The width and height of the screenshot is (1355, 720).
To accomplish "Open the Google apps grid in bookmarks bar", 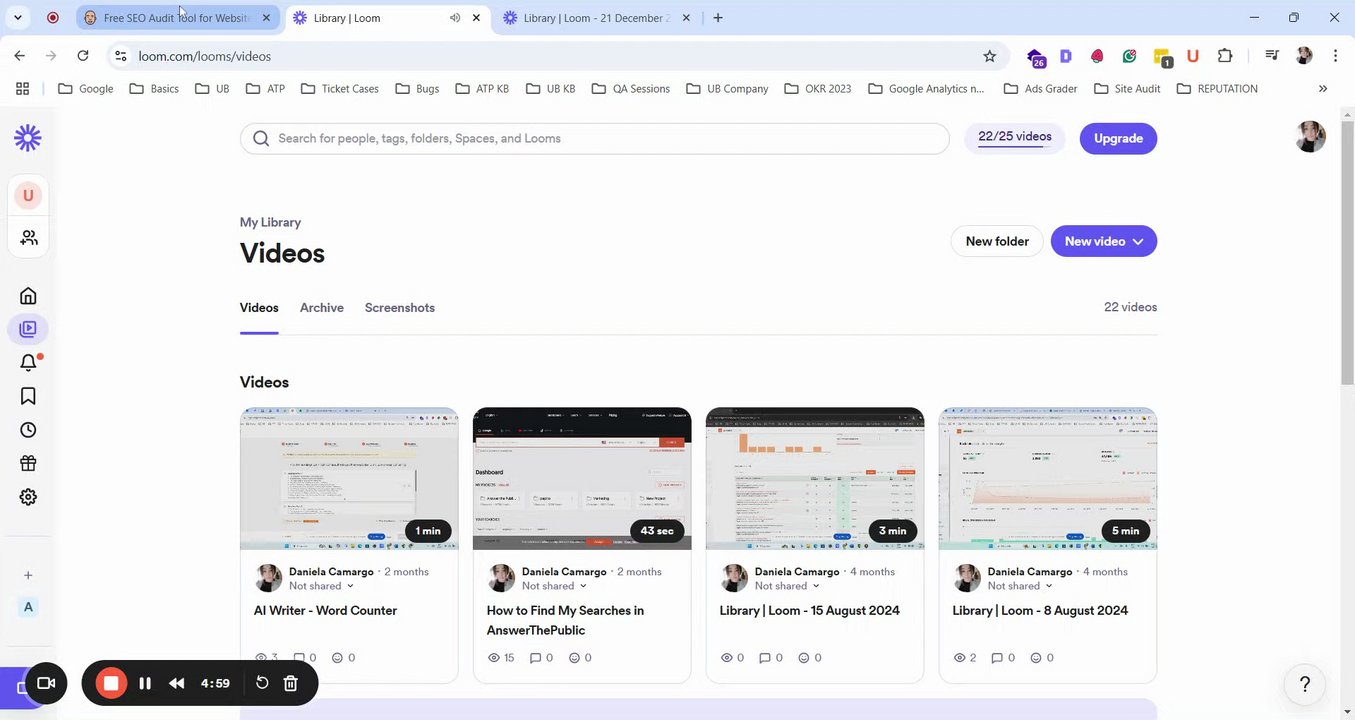I will [x=23, y=88].
